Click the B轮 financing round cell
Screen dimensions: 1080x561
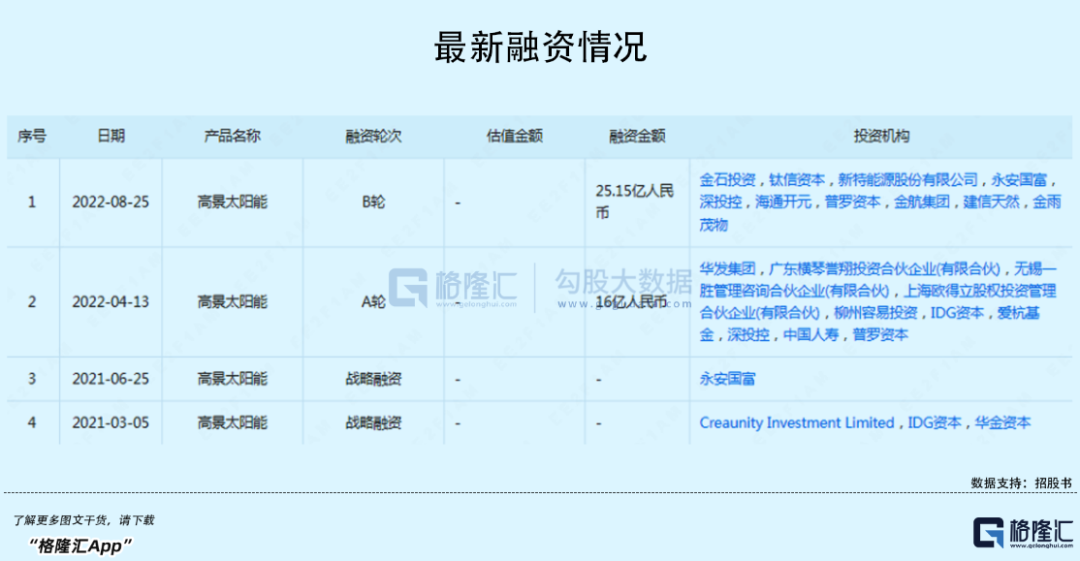373,202
